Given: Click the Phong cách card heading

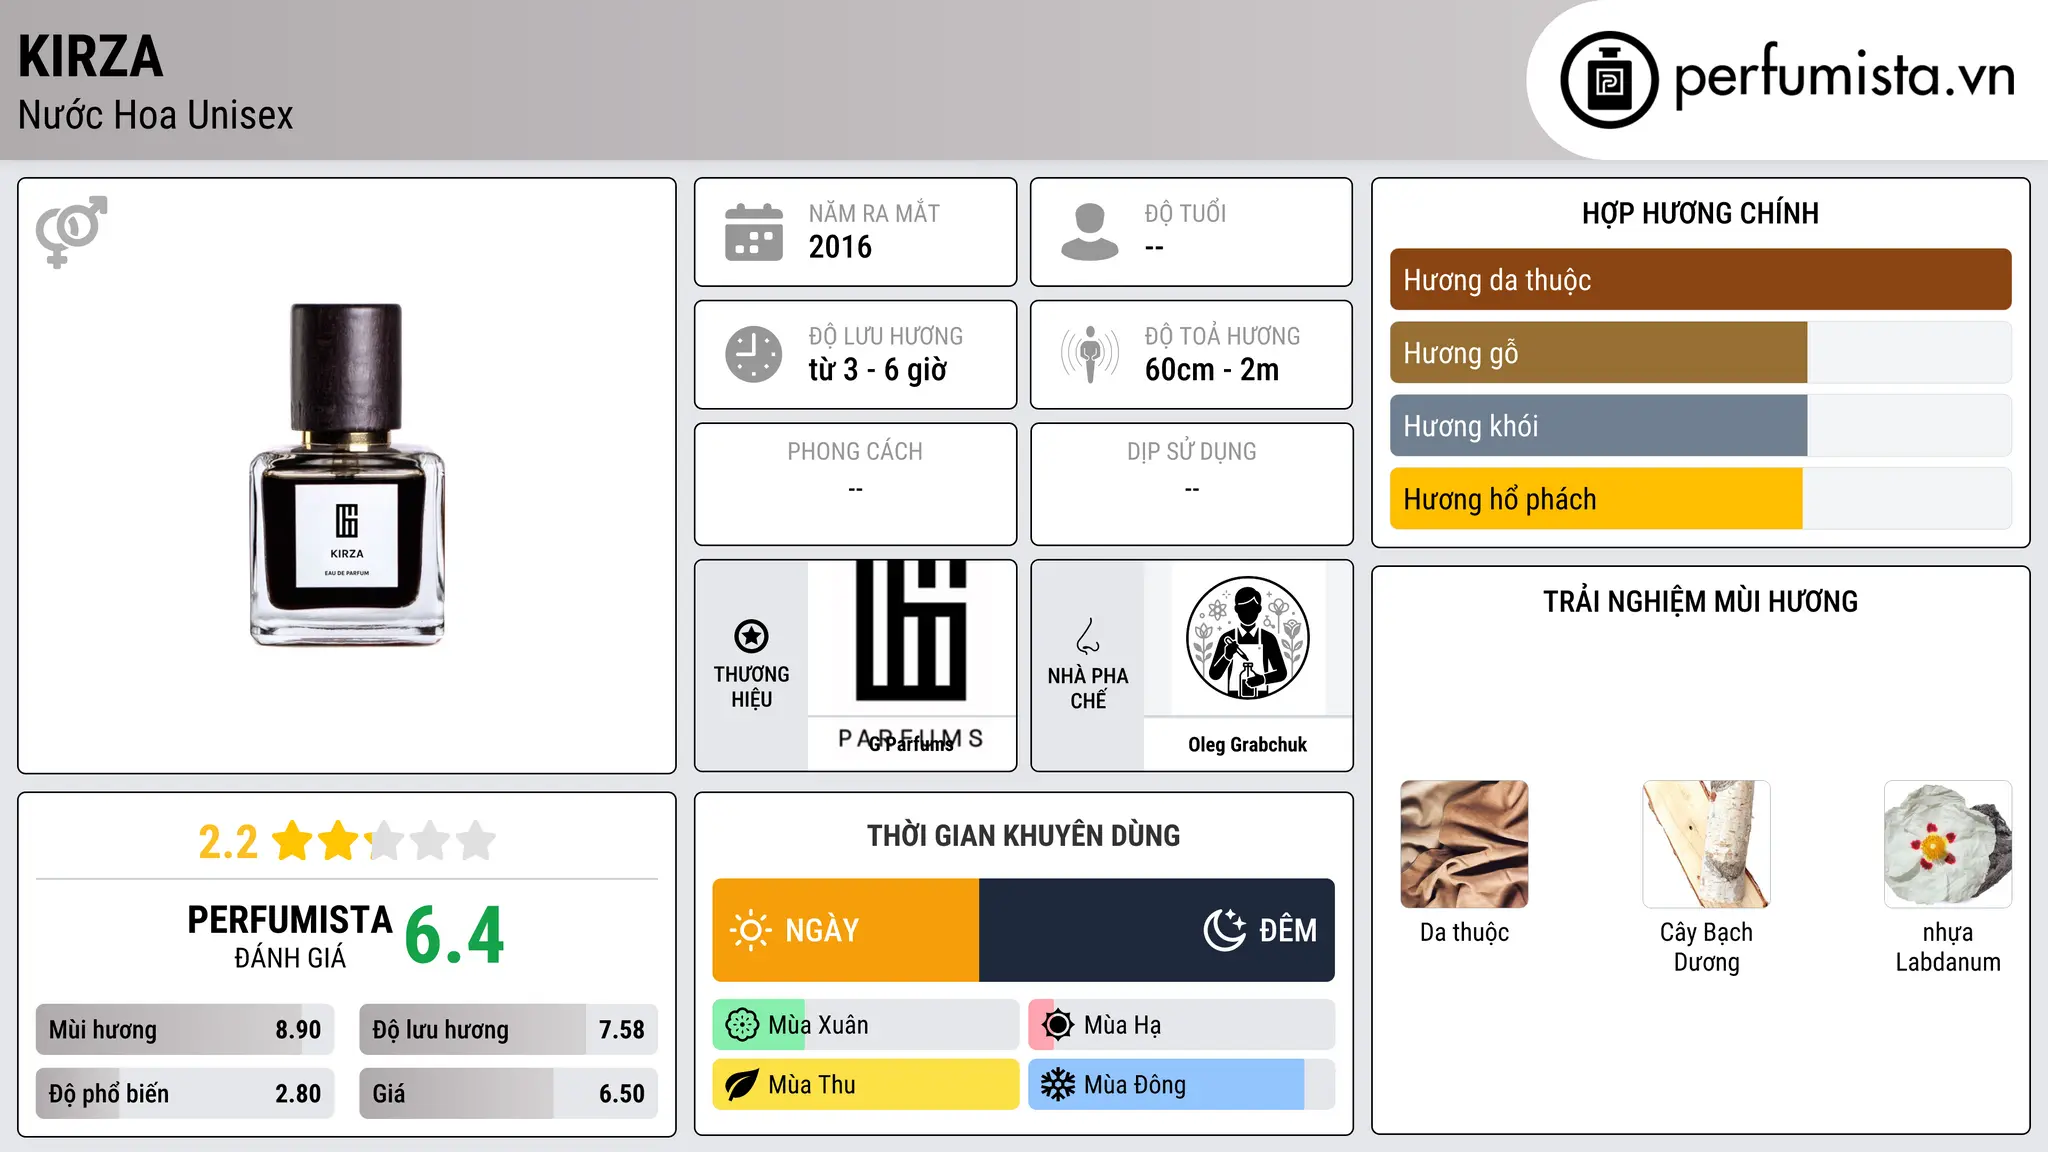Looking at the screenshot, I should click(x=855, y=452).
